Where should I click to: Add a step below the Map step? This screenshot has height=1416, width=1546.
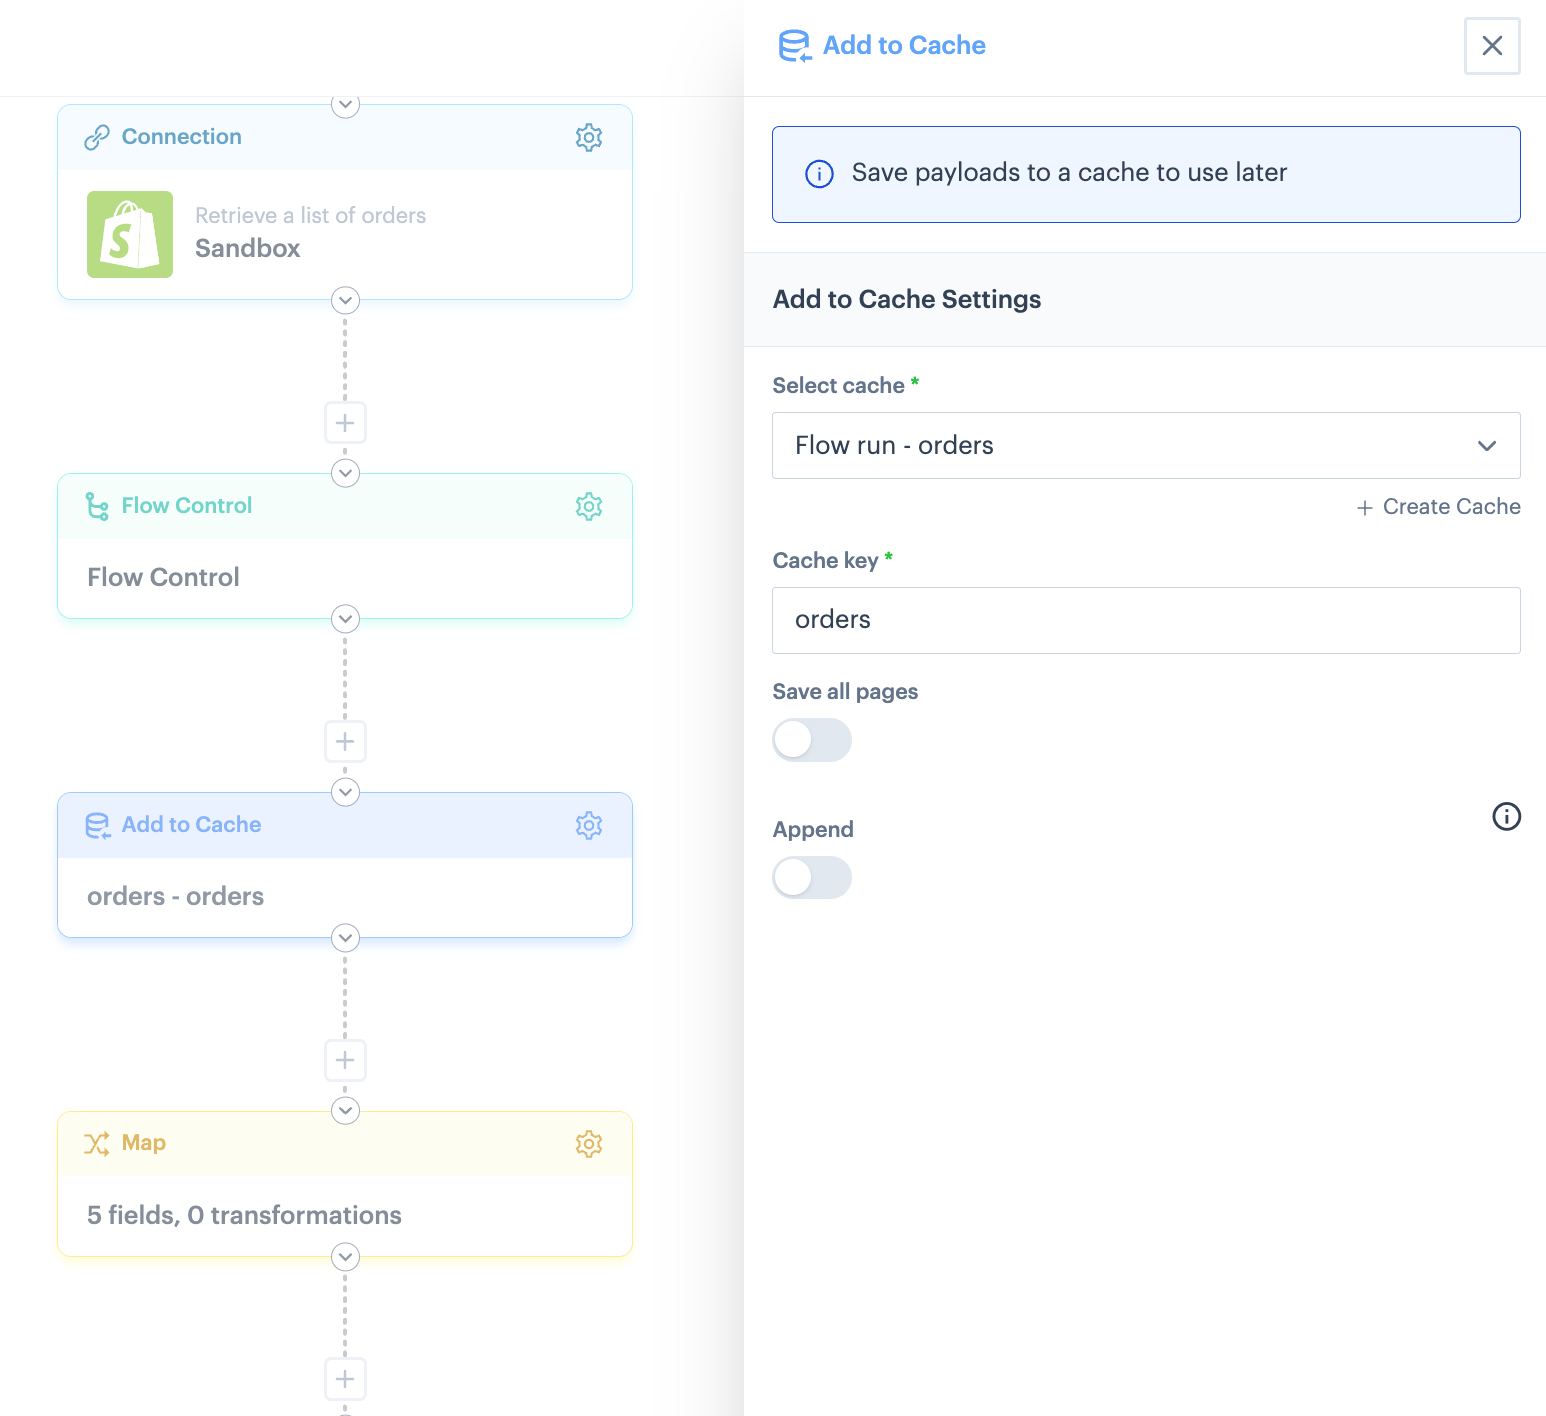[x=345, y=1379]
